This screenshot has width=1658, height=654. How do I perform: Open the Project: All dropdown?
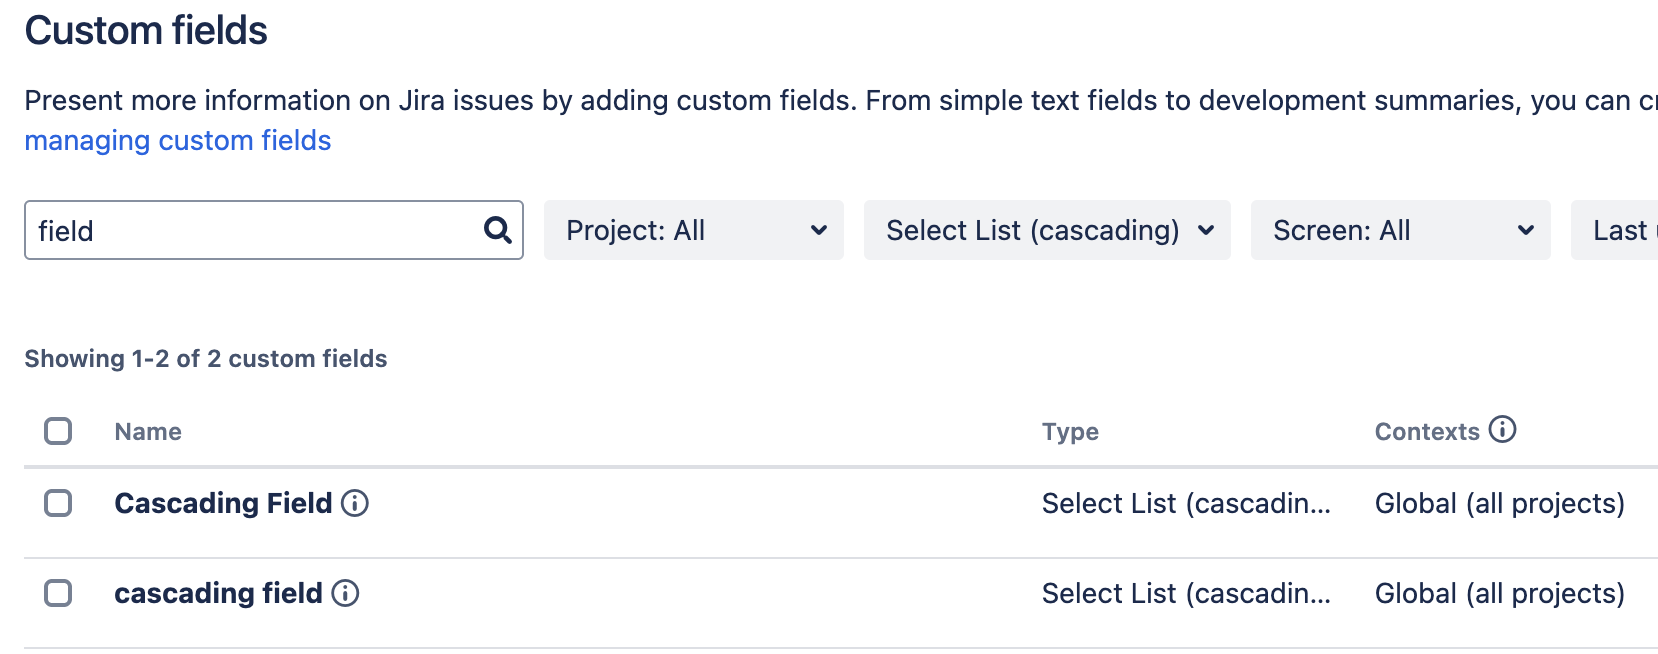[x=693, y=230]
